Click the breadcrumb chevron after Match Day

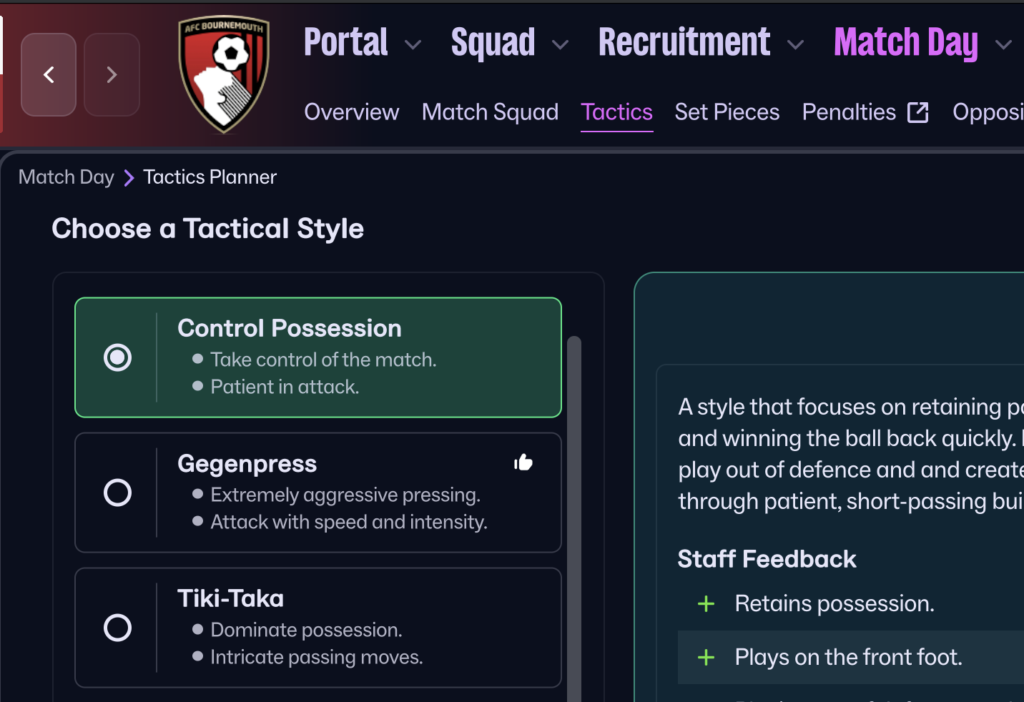129,178
